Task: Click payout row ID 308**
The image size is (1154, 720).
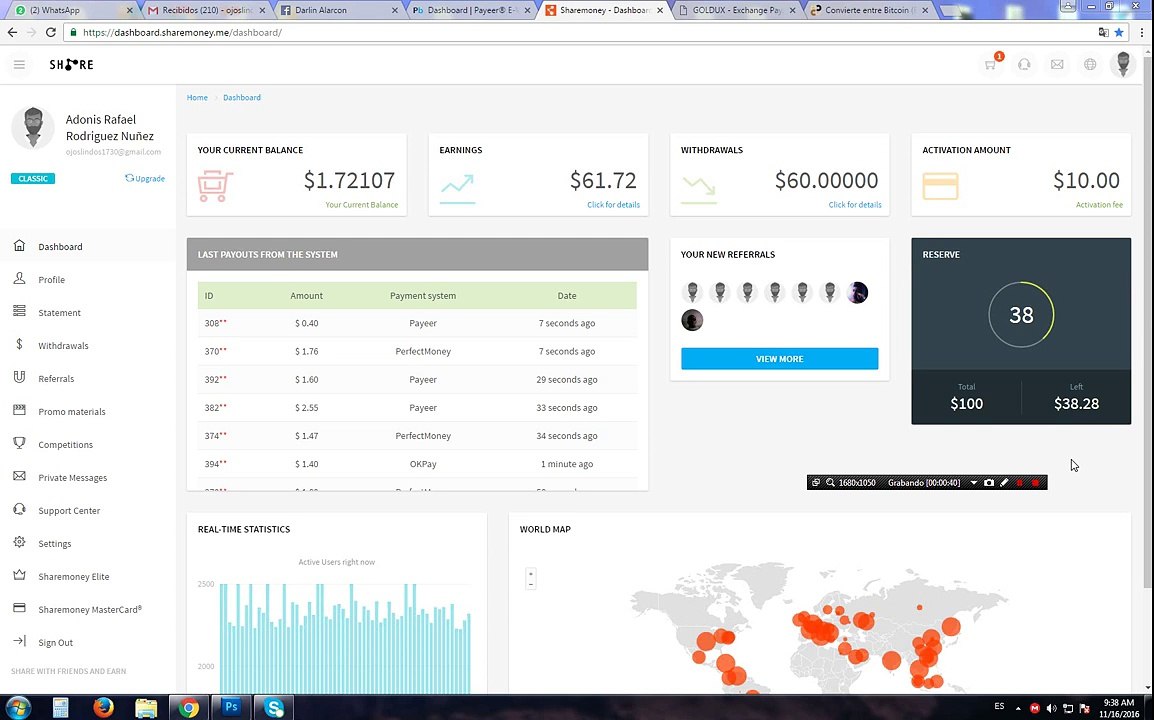Action: click(x=216, y=323)
